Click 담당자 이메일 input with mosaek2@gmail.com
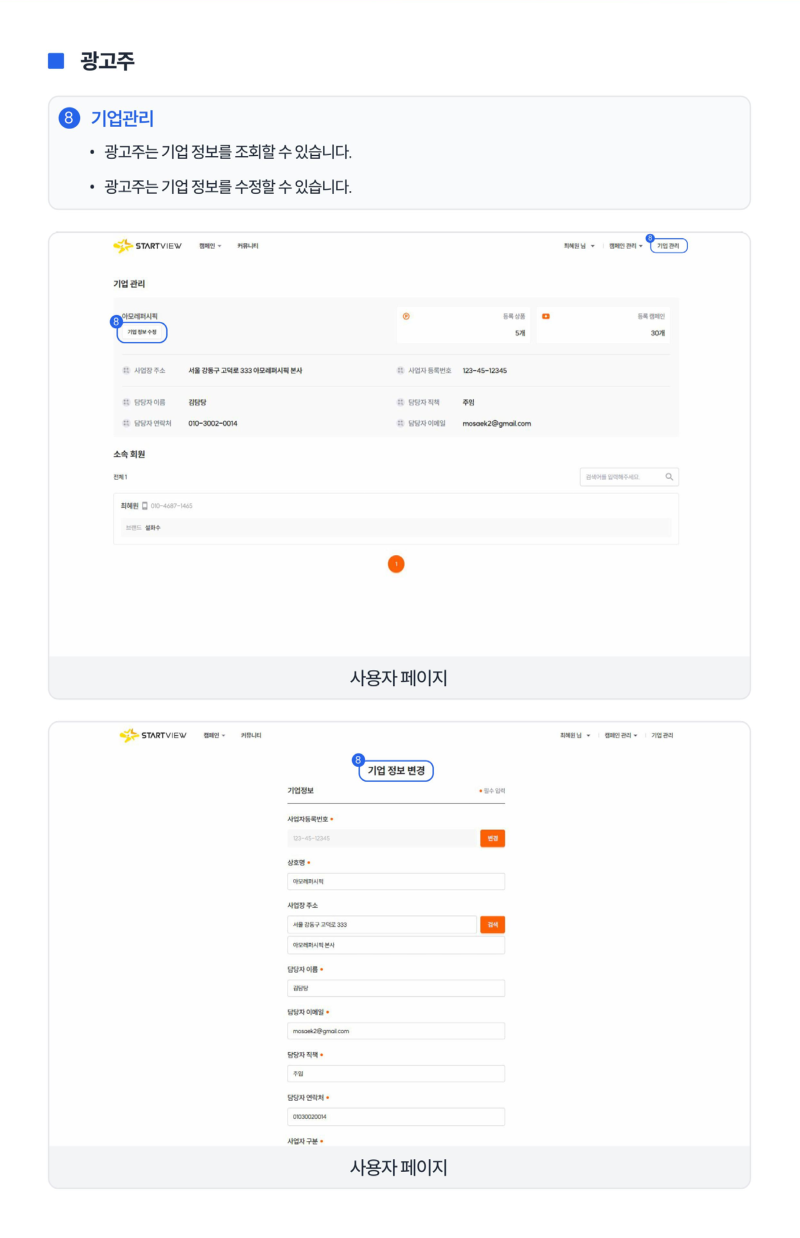 [396, 1031]
